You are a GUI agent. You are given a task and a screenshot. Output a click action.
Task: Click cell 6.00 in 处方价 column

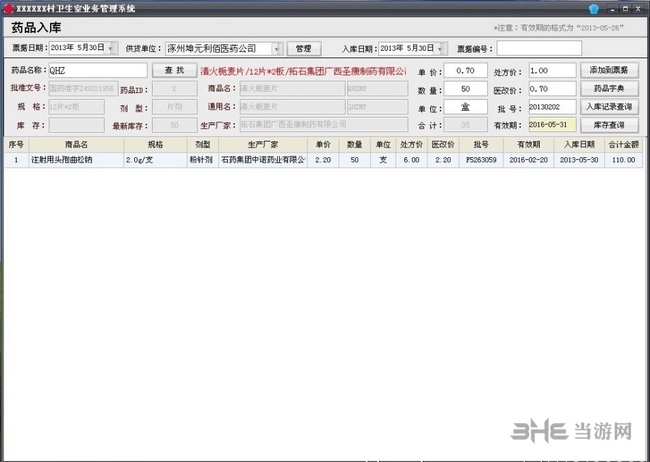411,160
